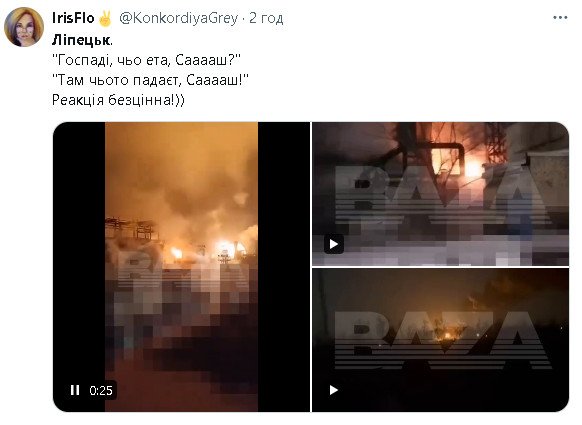Open the top-right video with burning structure
Viewport: 582px width, 425px height.
[x=440, y=194]
